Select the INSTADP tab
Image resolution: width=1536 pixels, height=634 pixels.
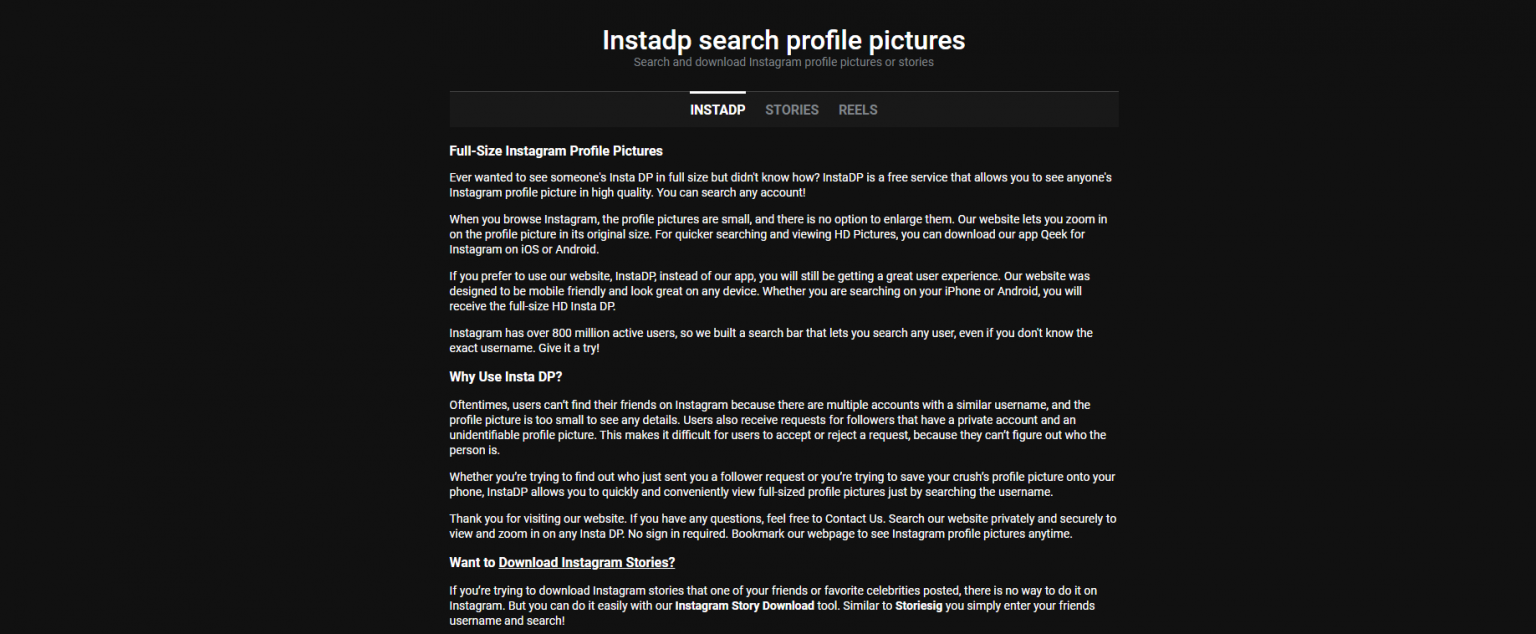717,110
